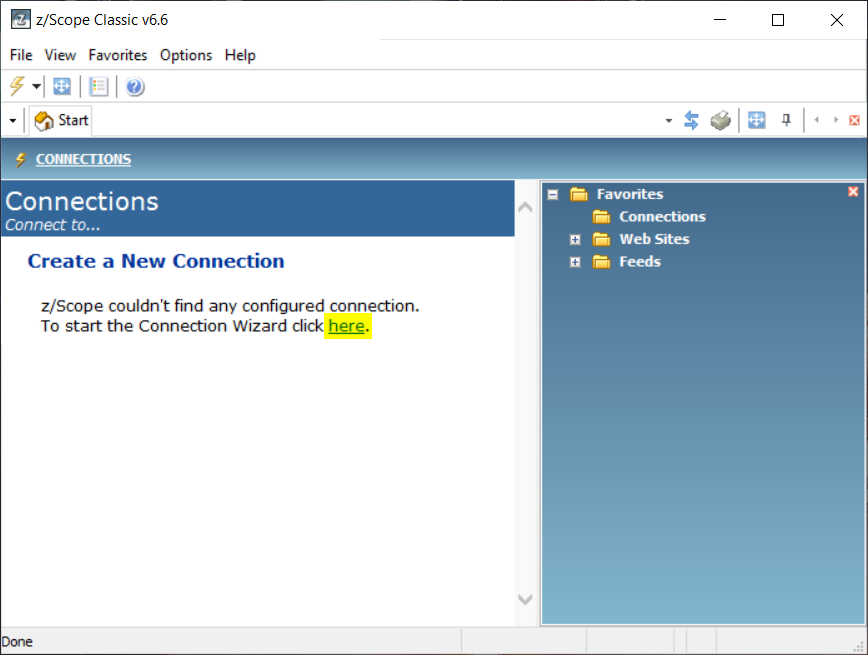Select Favorites root folder in tree
This screenshot has width=868, height=655.
[630, 194]
